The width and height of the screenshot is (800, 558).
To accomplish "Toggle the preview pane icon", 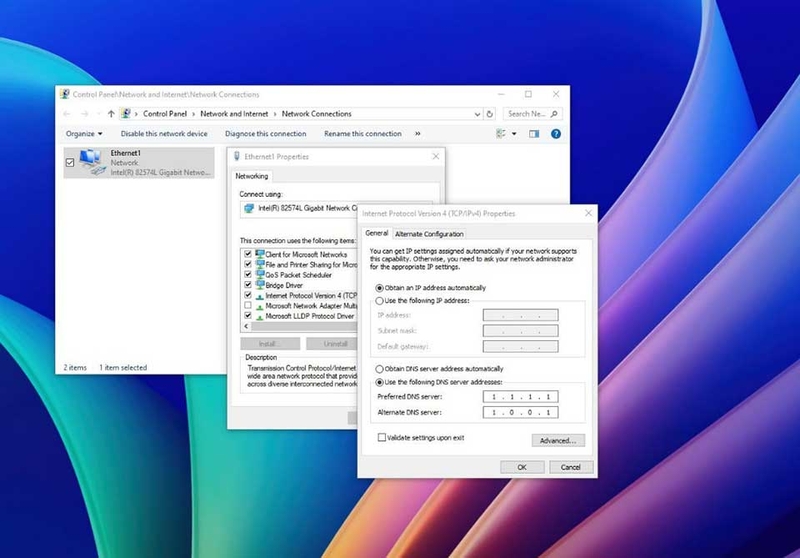I will tap(534, 134).
